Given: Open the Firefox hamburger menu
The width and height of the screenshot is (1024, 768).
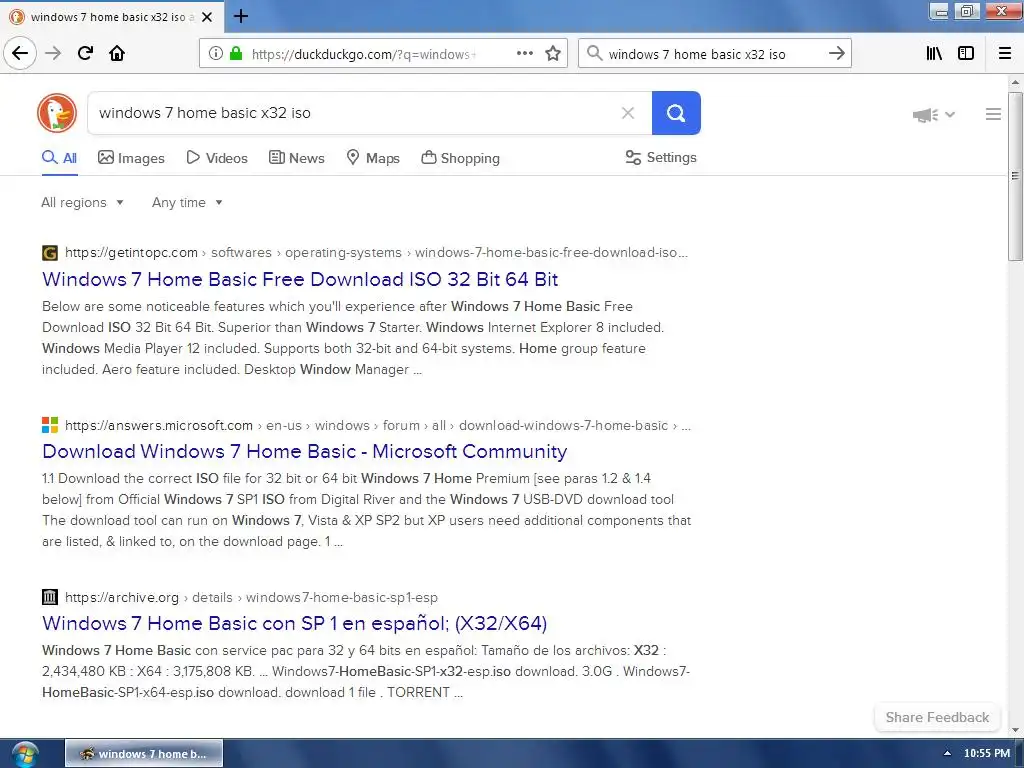Looking at the screenshot, I should click(x=1005, y=54).
